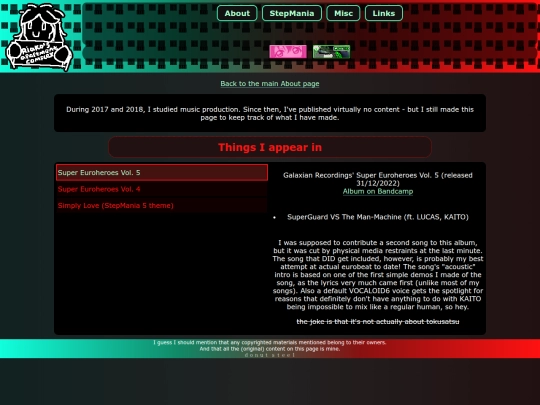Go back to the main About page

[x=270, y=84]
